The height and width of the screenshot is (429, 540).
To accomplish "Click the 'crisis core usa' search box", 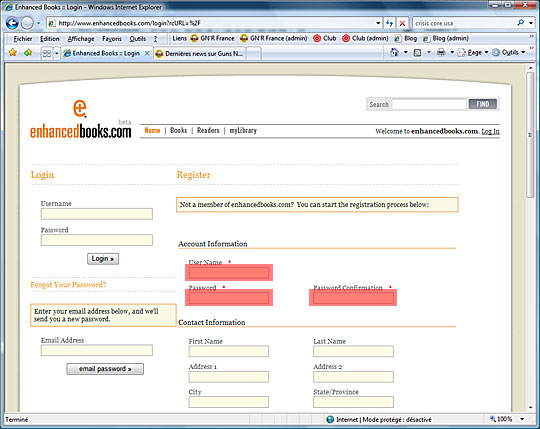I will [464, 23].
